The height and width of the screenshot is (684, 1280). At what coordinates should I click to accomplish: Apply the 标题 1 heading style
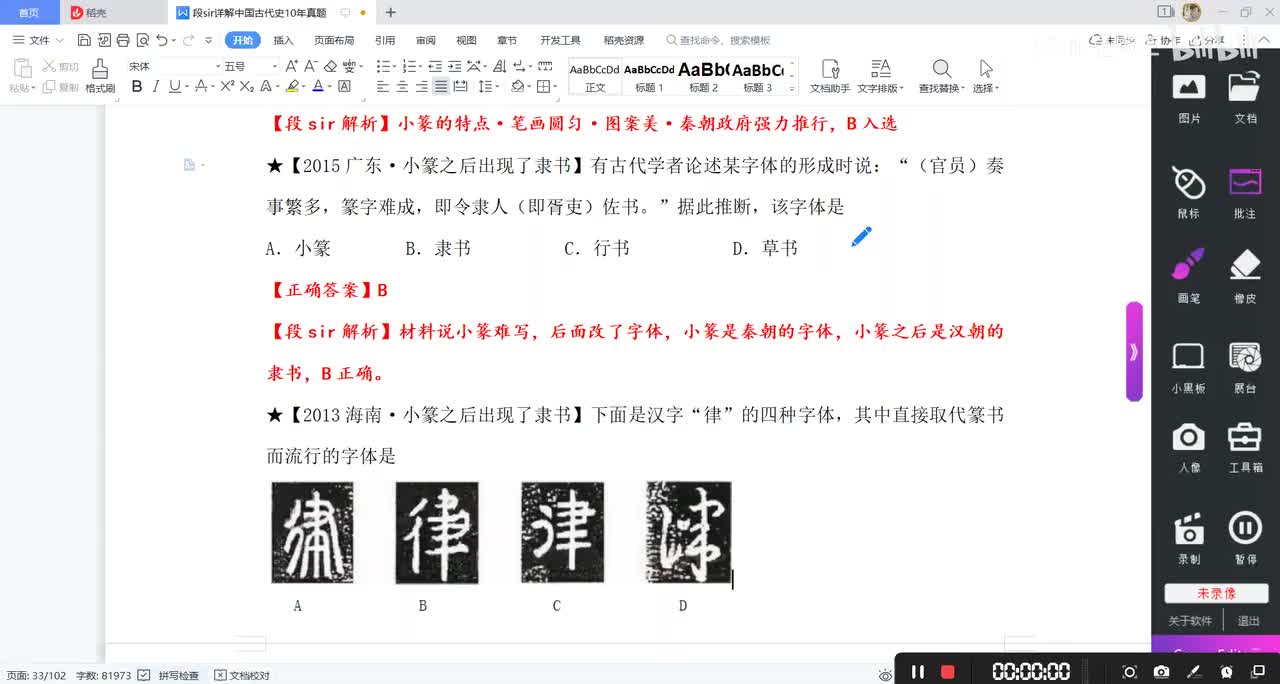click(x=649, y=77)
